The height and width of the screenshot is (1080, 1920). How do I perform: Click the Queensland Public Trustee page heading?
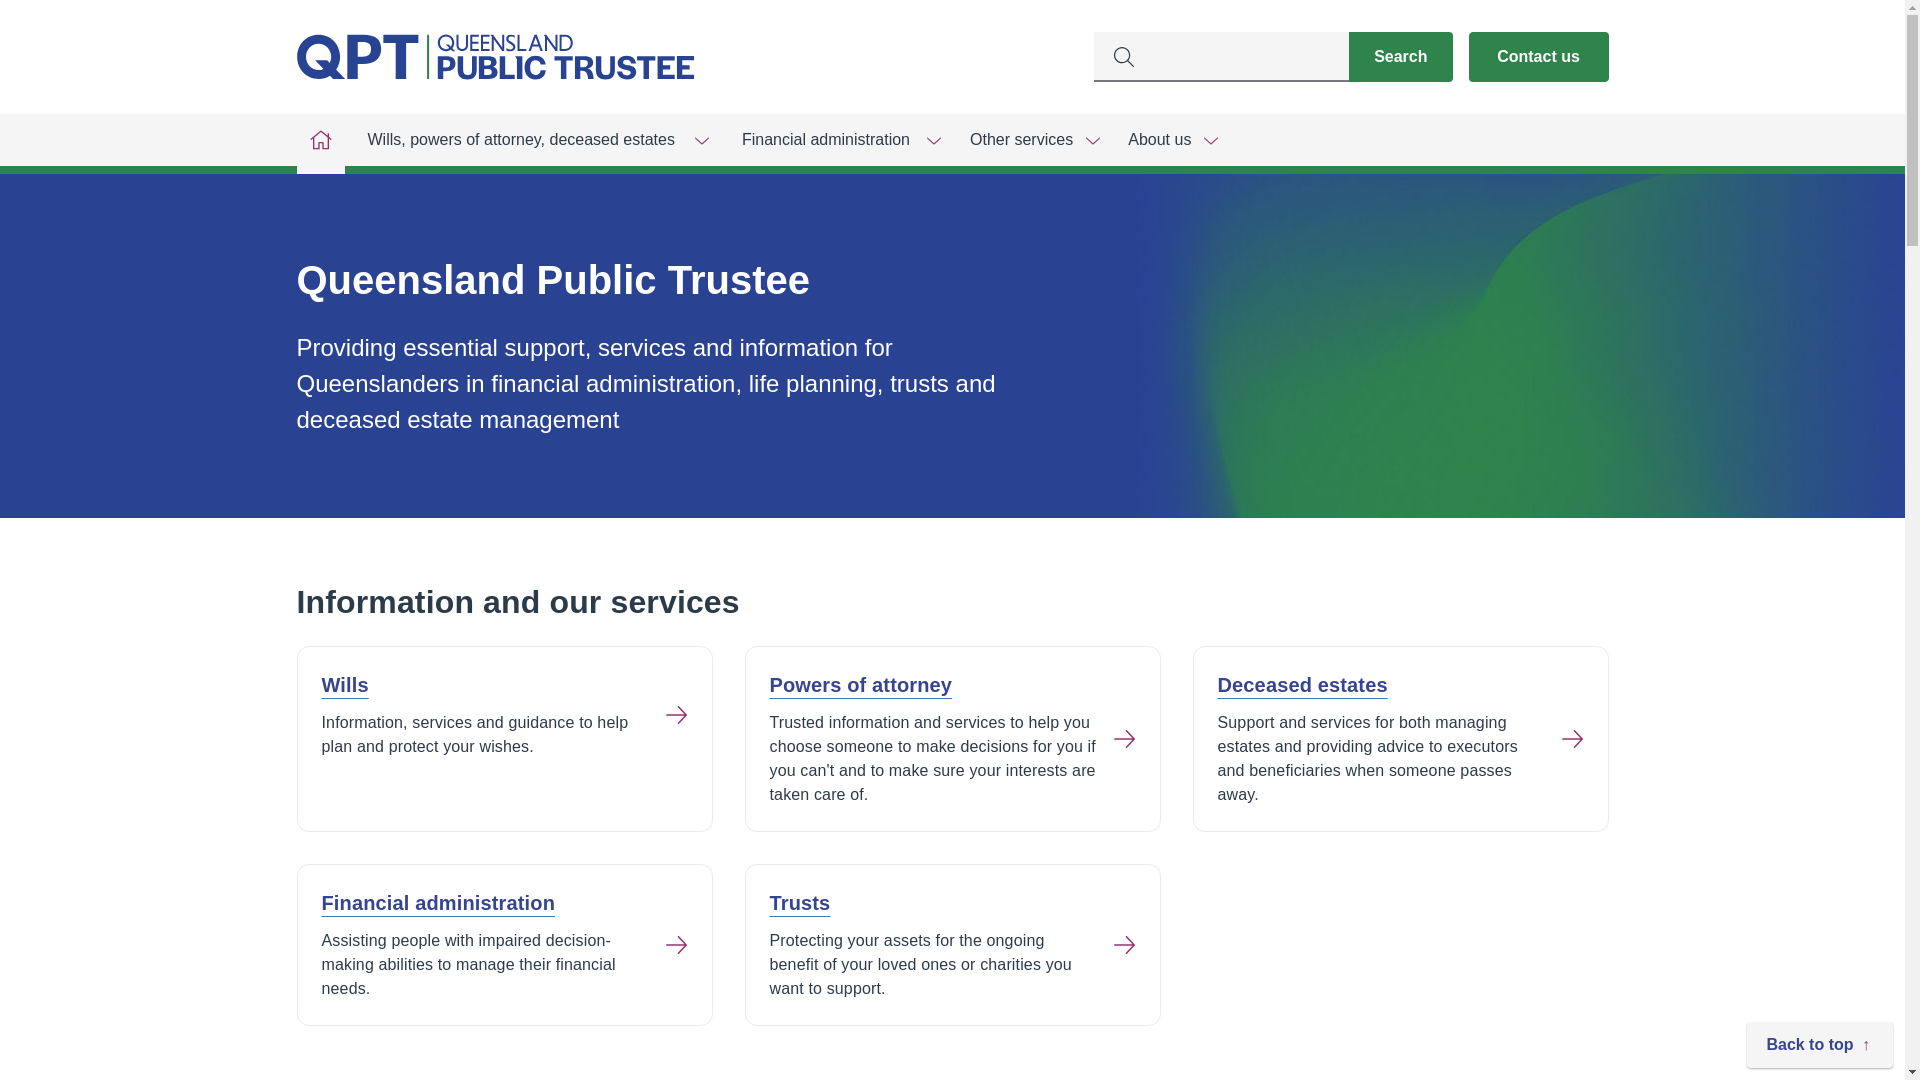tap(553, 280)
